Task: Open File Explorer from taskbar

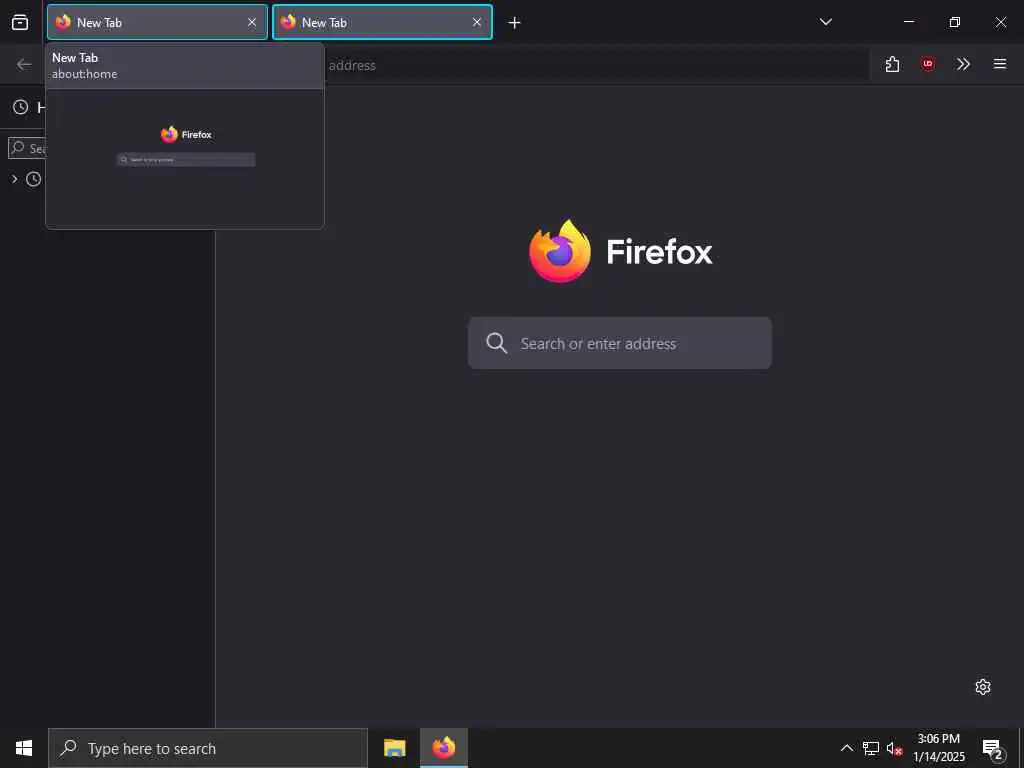Action: click(394, 748)
